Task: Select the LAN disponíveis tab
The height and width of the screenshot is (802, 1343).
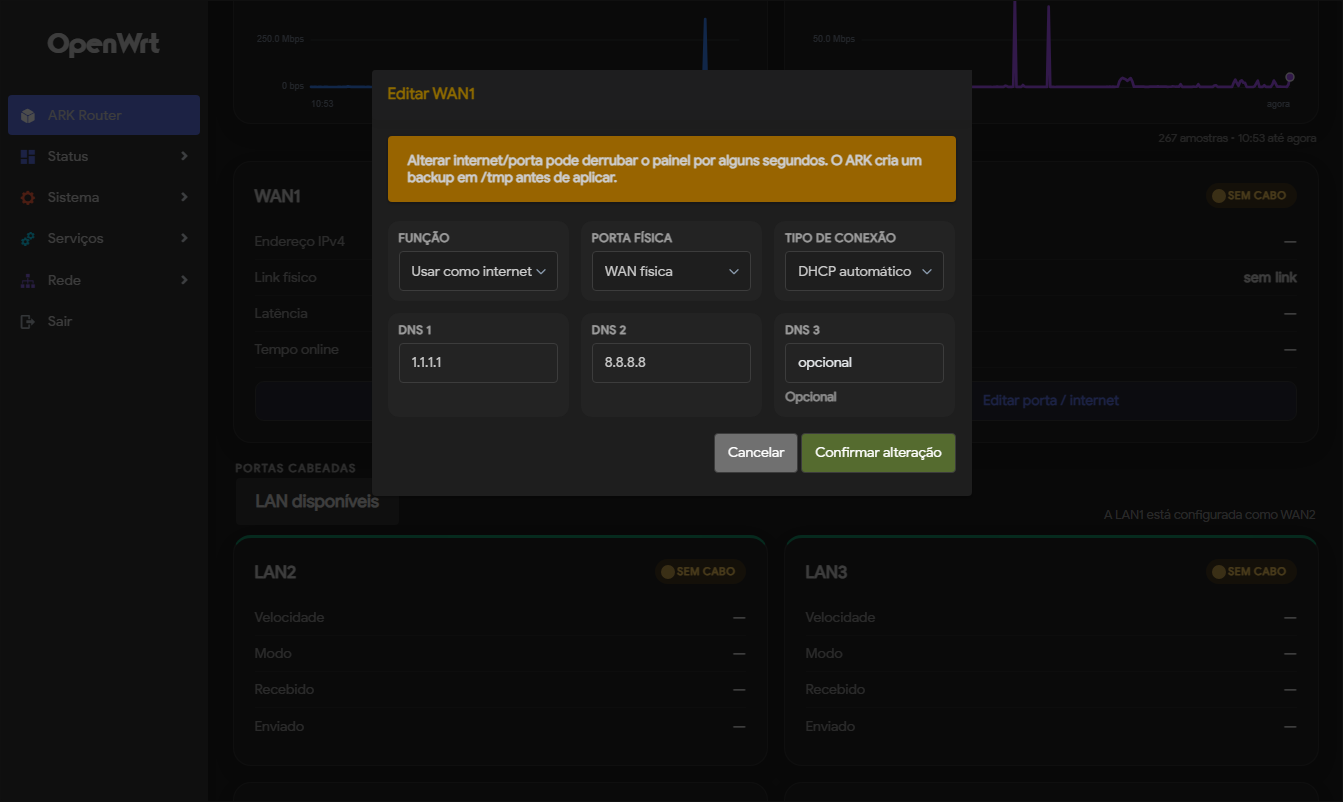Action: 317,502
